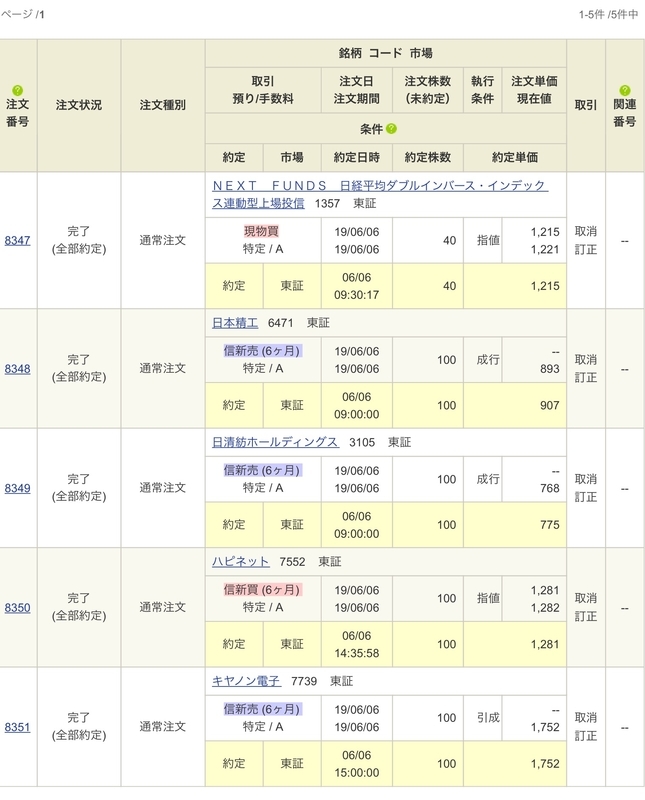This screenshot has width=645, height=800.
Task: Click 訂正 for order 8351
Action: [586, 736]
